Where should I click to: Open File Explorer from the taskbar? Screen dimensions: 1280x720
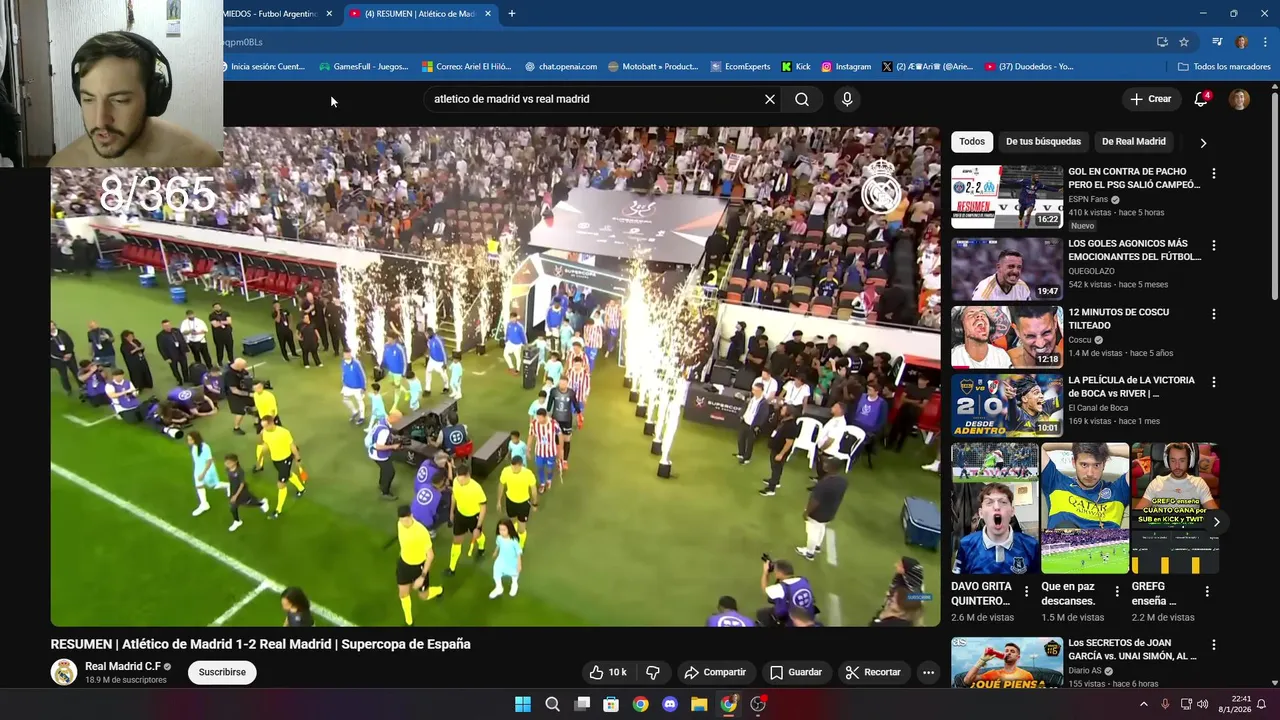699,704
